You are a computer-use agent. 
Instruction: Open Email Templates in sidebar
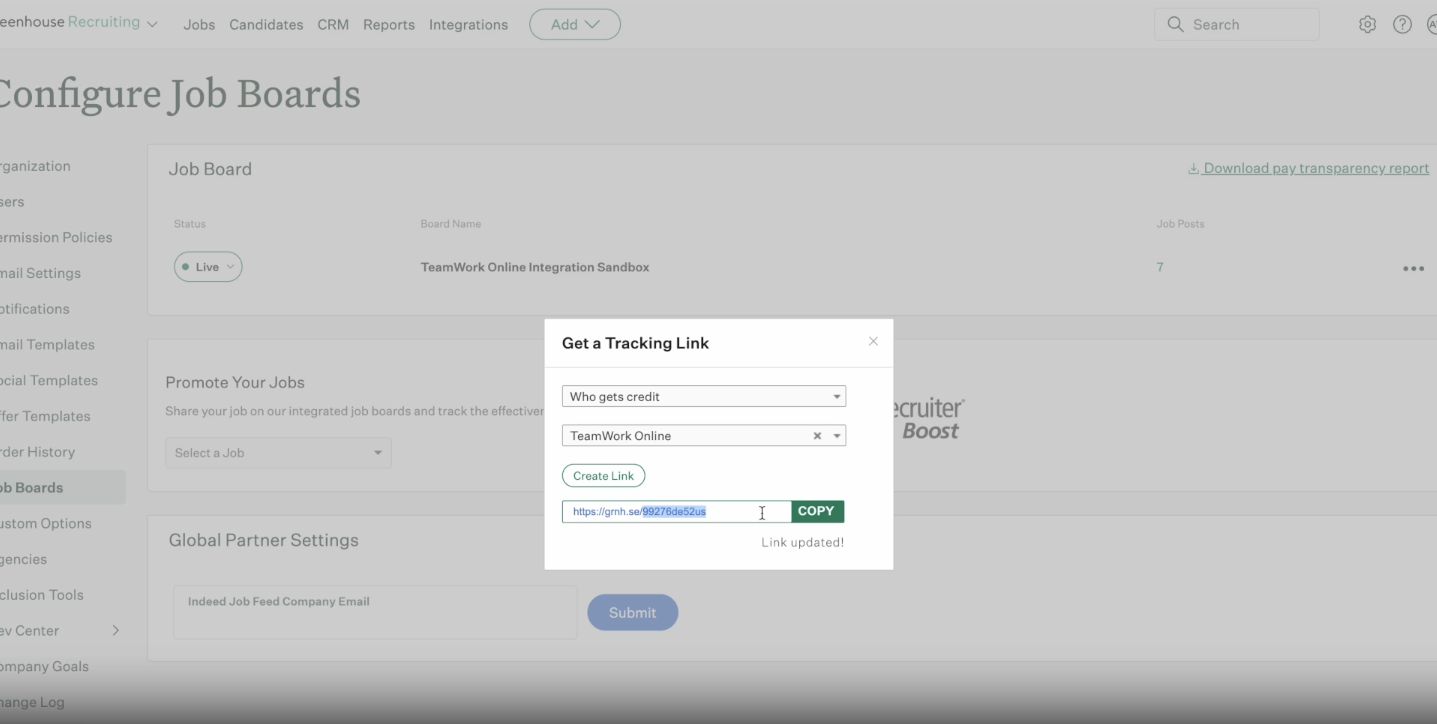click(47, 345)
